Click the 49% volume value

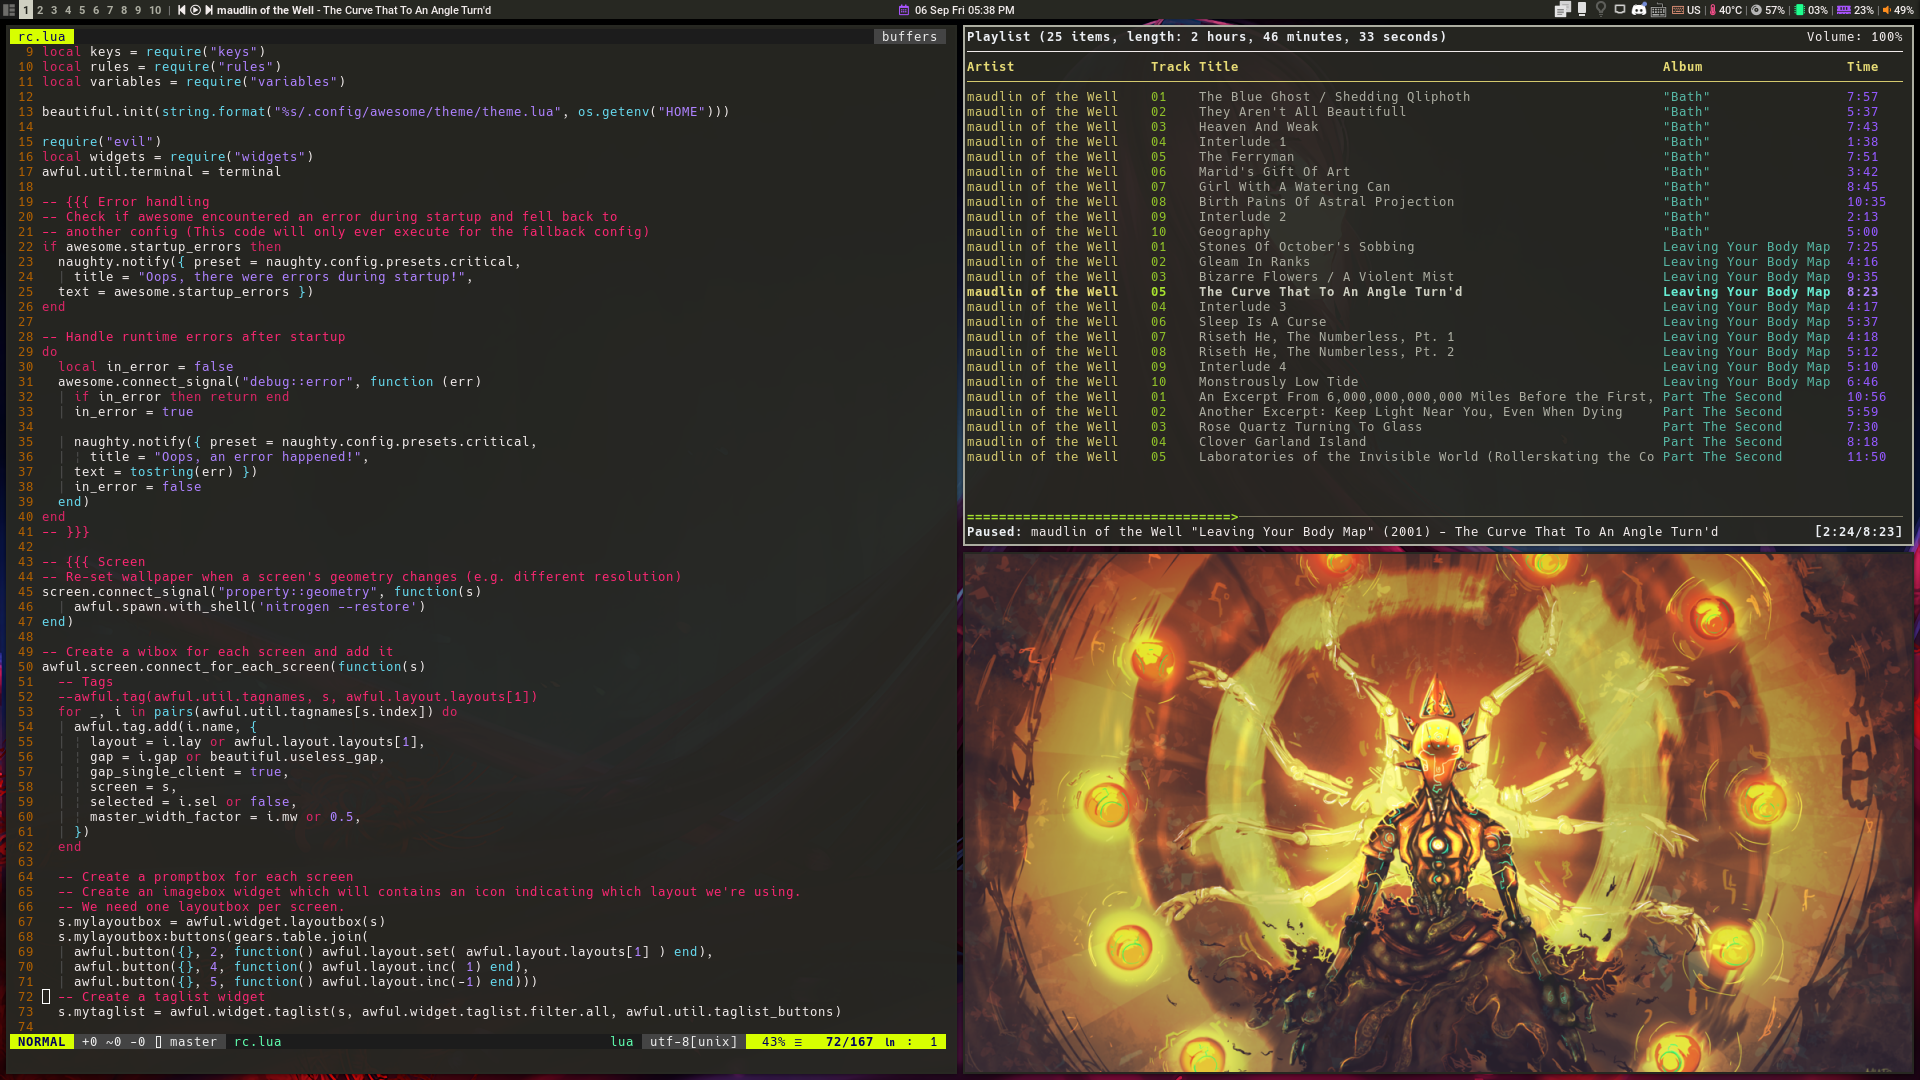[1904, 10]
